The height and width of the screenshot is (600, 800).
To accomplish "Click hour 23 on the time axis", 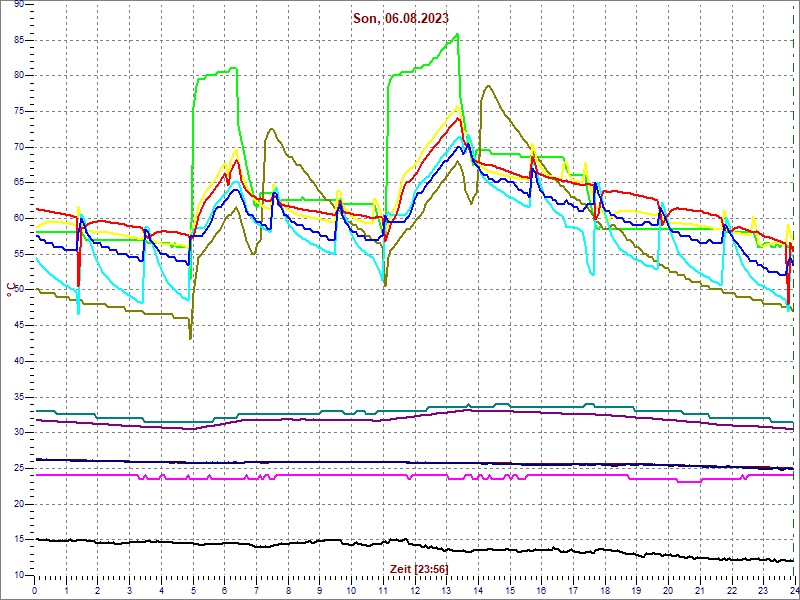I will click(762, 590).
